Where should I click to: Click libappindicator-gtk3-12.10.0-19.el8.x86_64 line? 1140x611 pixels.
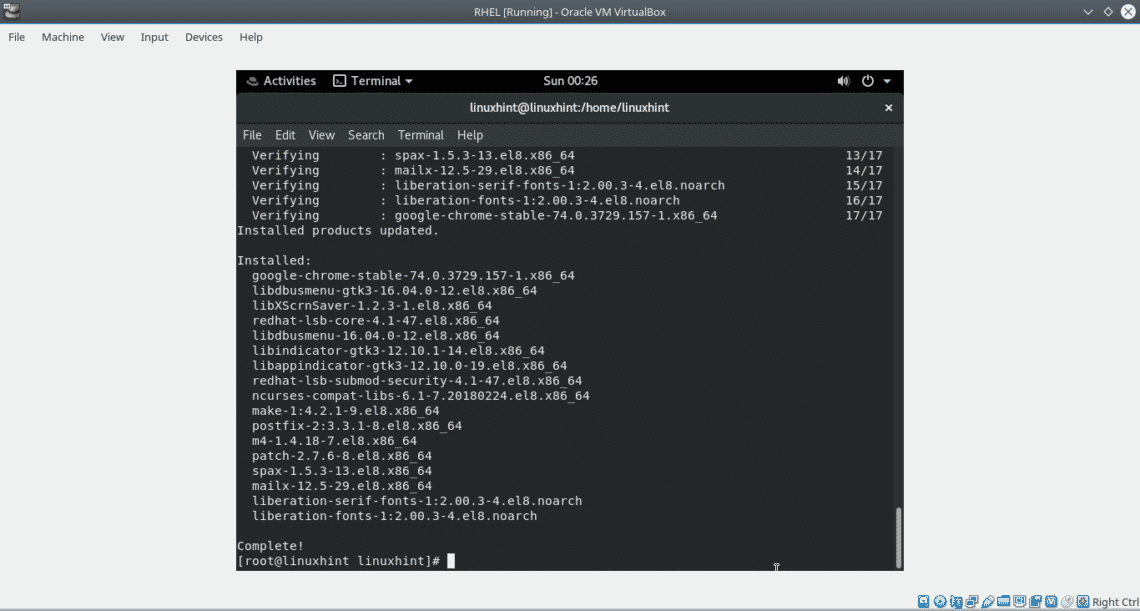pyautogui.click(x=409, y=366)
